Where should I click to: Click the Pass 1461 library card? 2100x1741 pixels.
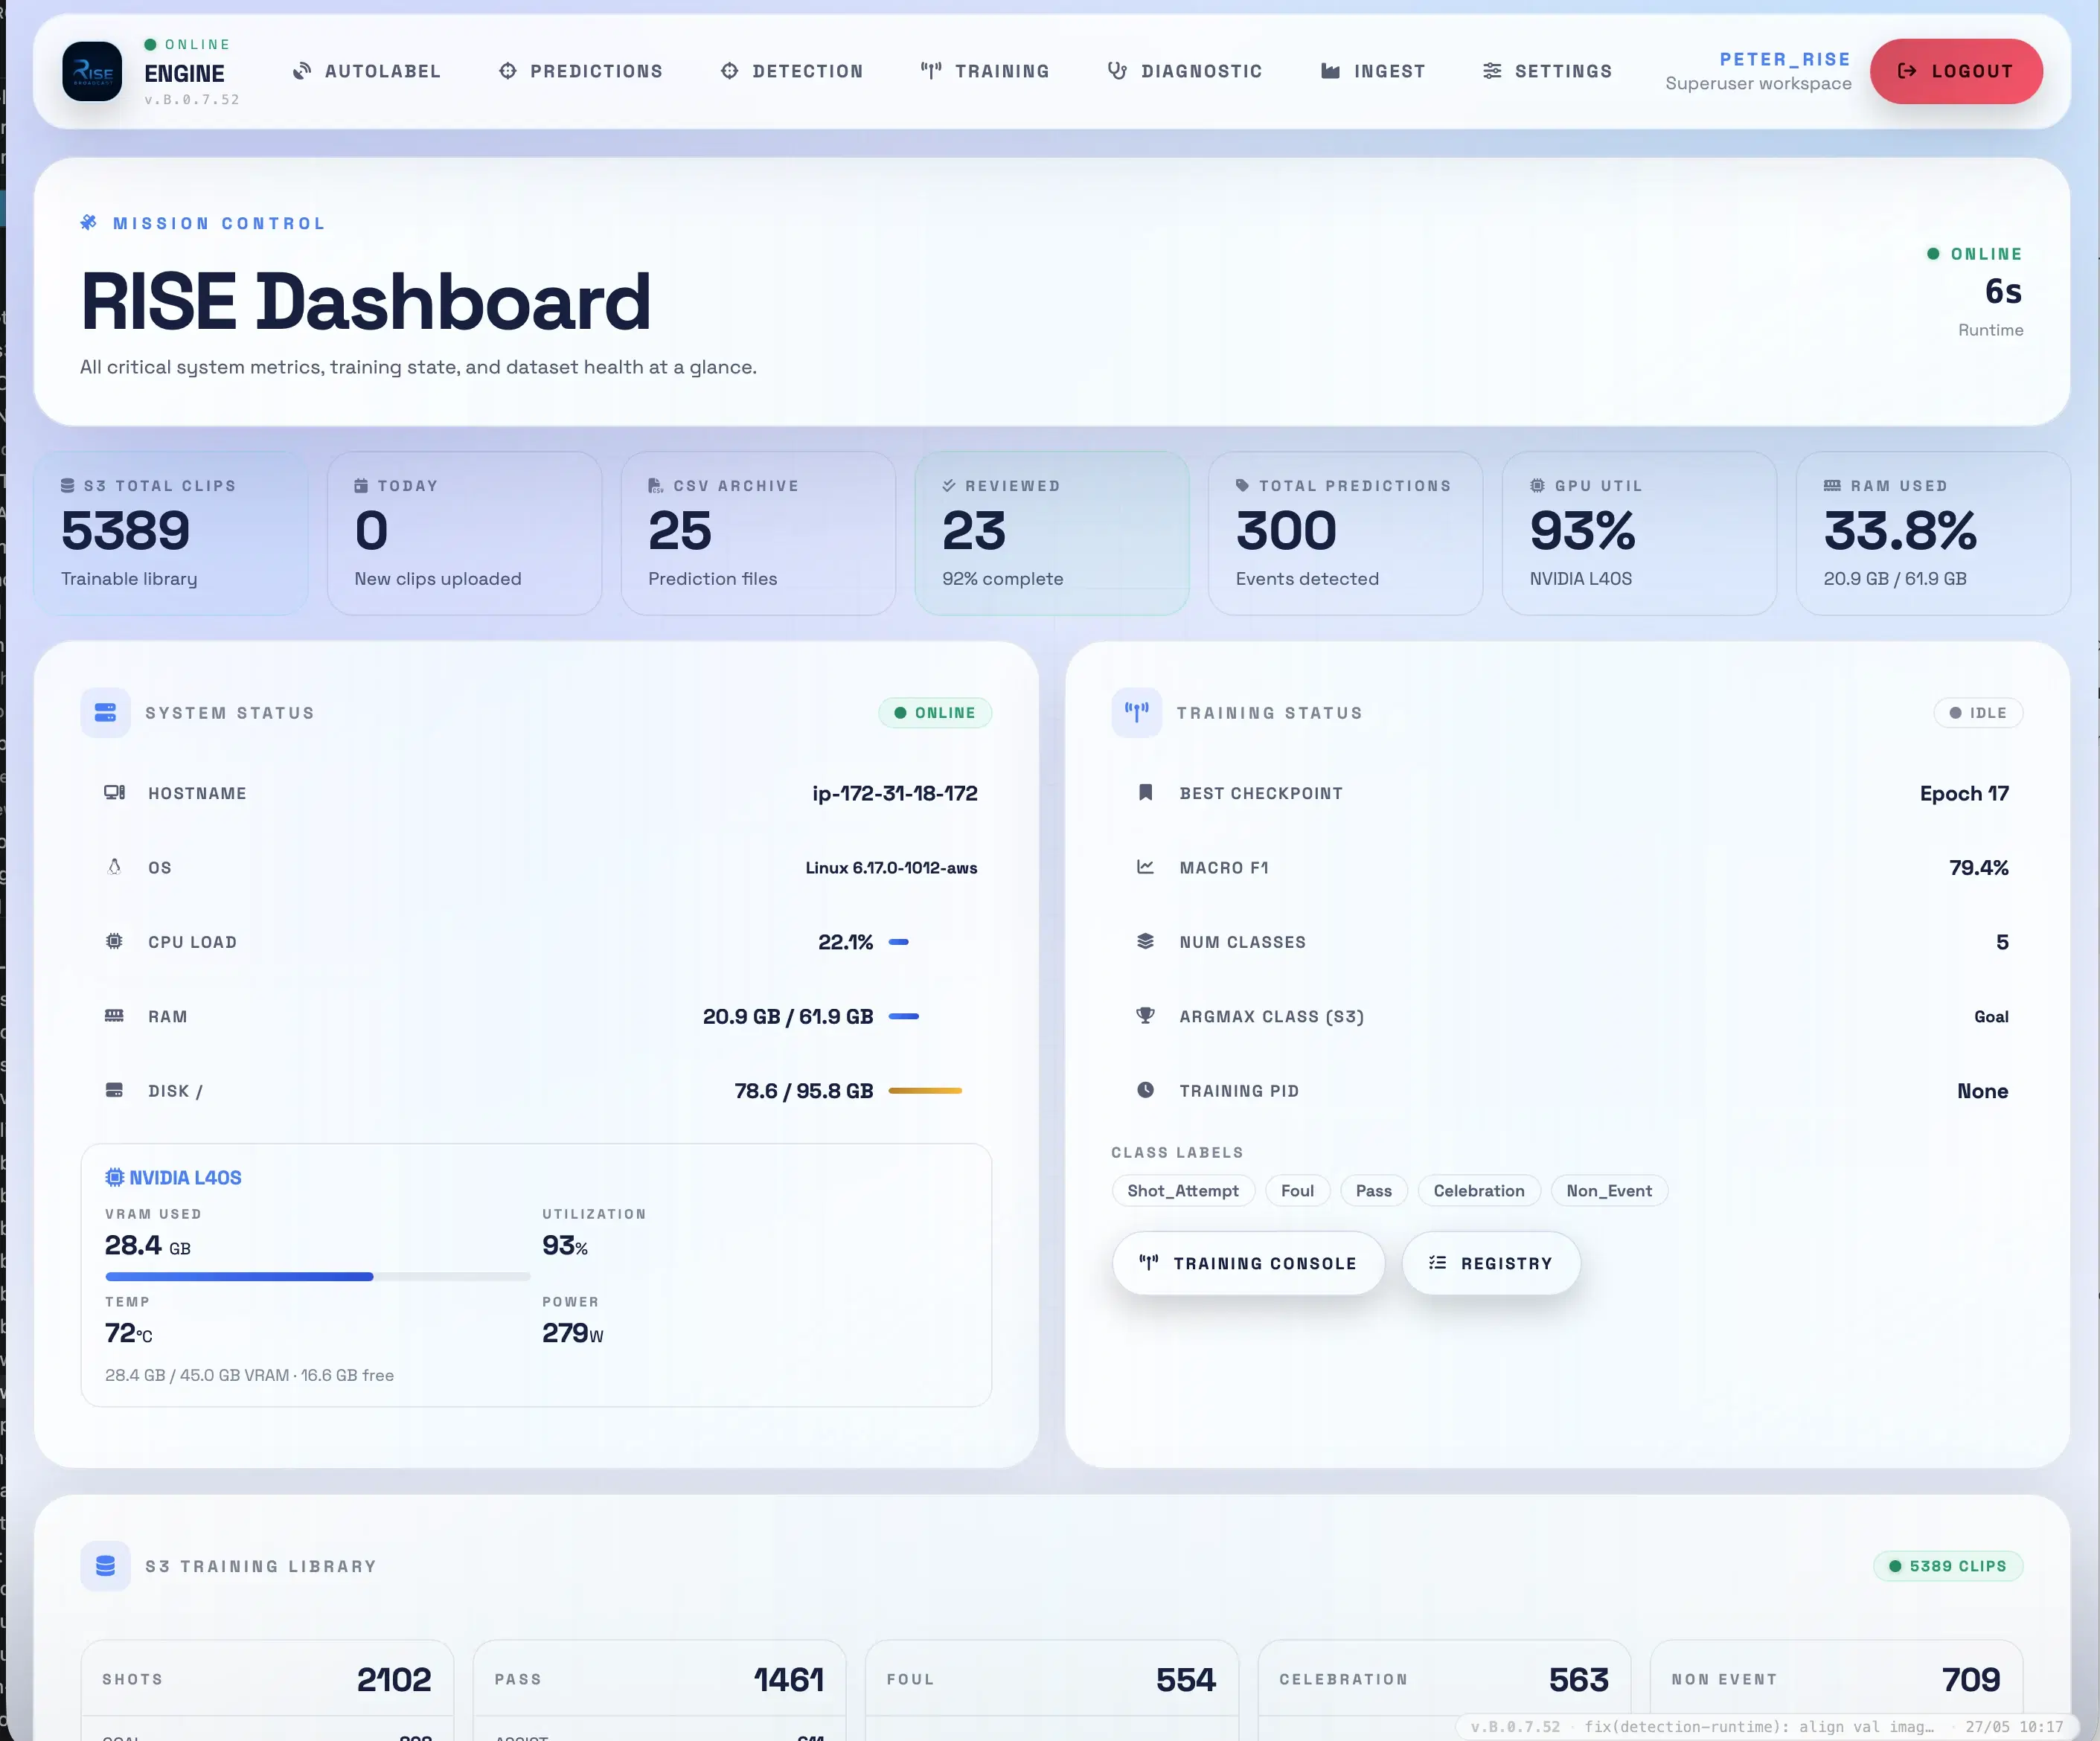coord(659,1690)
